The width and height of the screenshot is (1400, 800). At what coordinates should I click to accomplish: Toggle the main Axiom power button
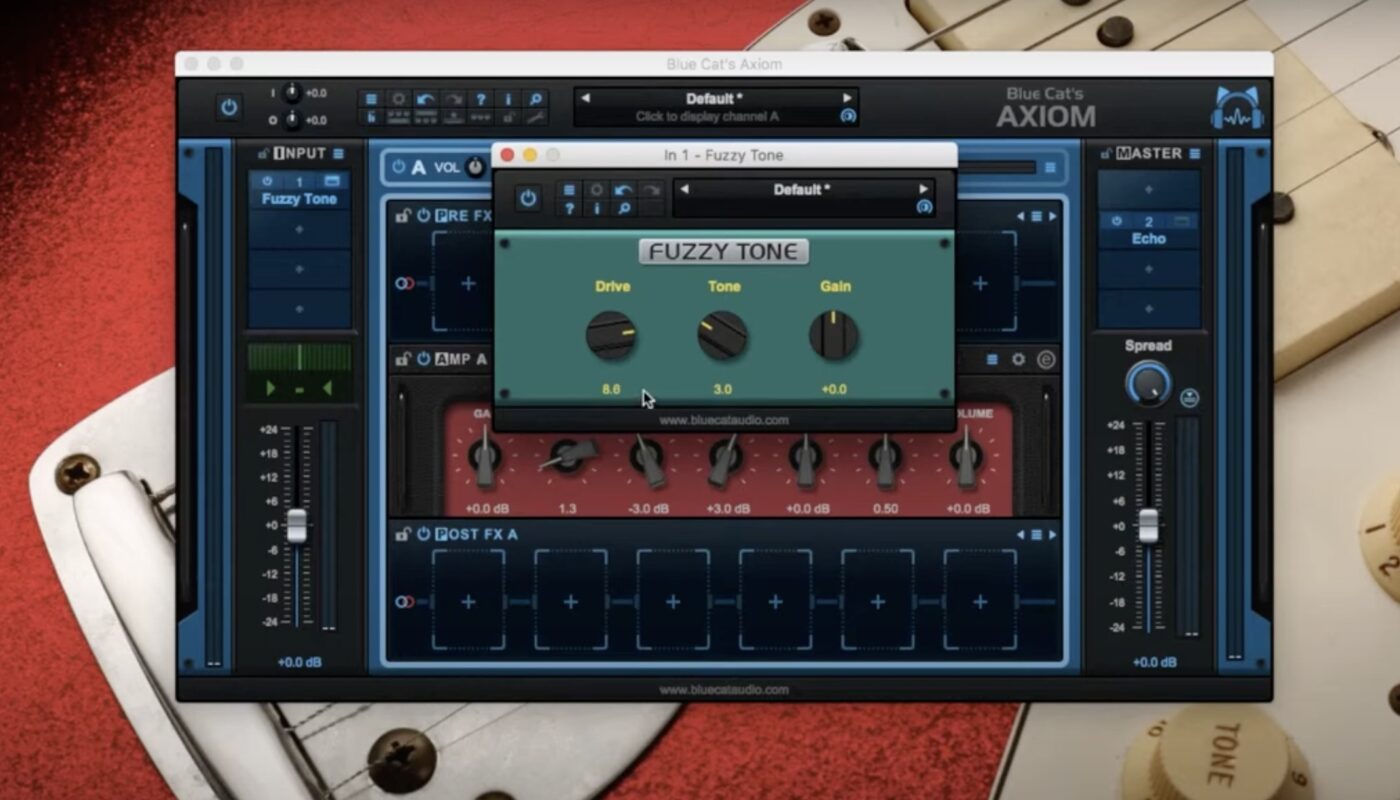coord(229,107)
